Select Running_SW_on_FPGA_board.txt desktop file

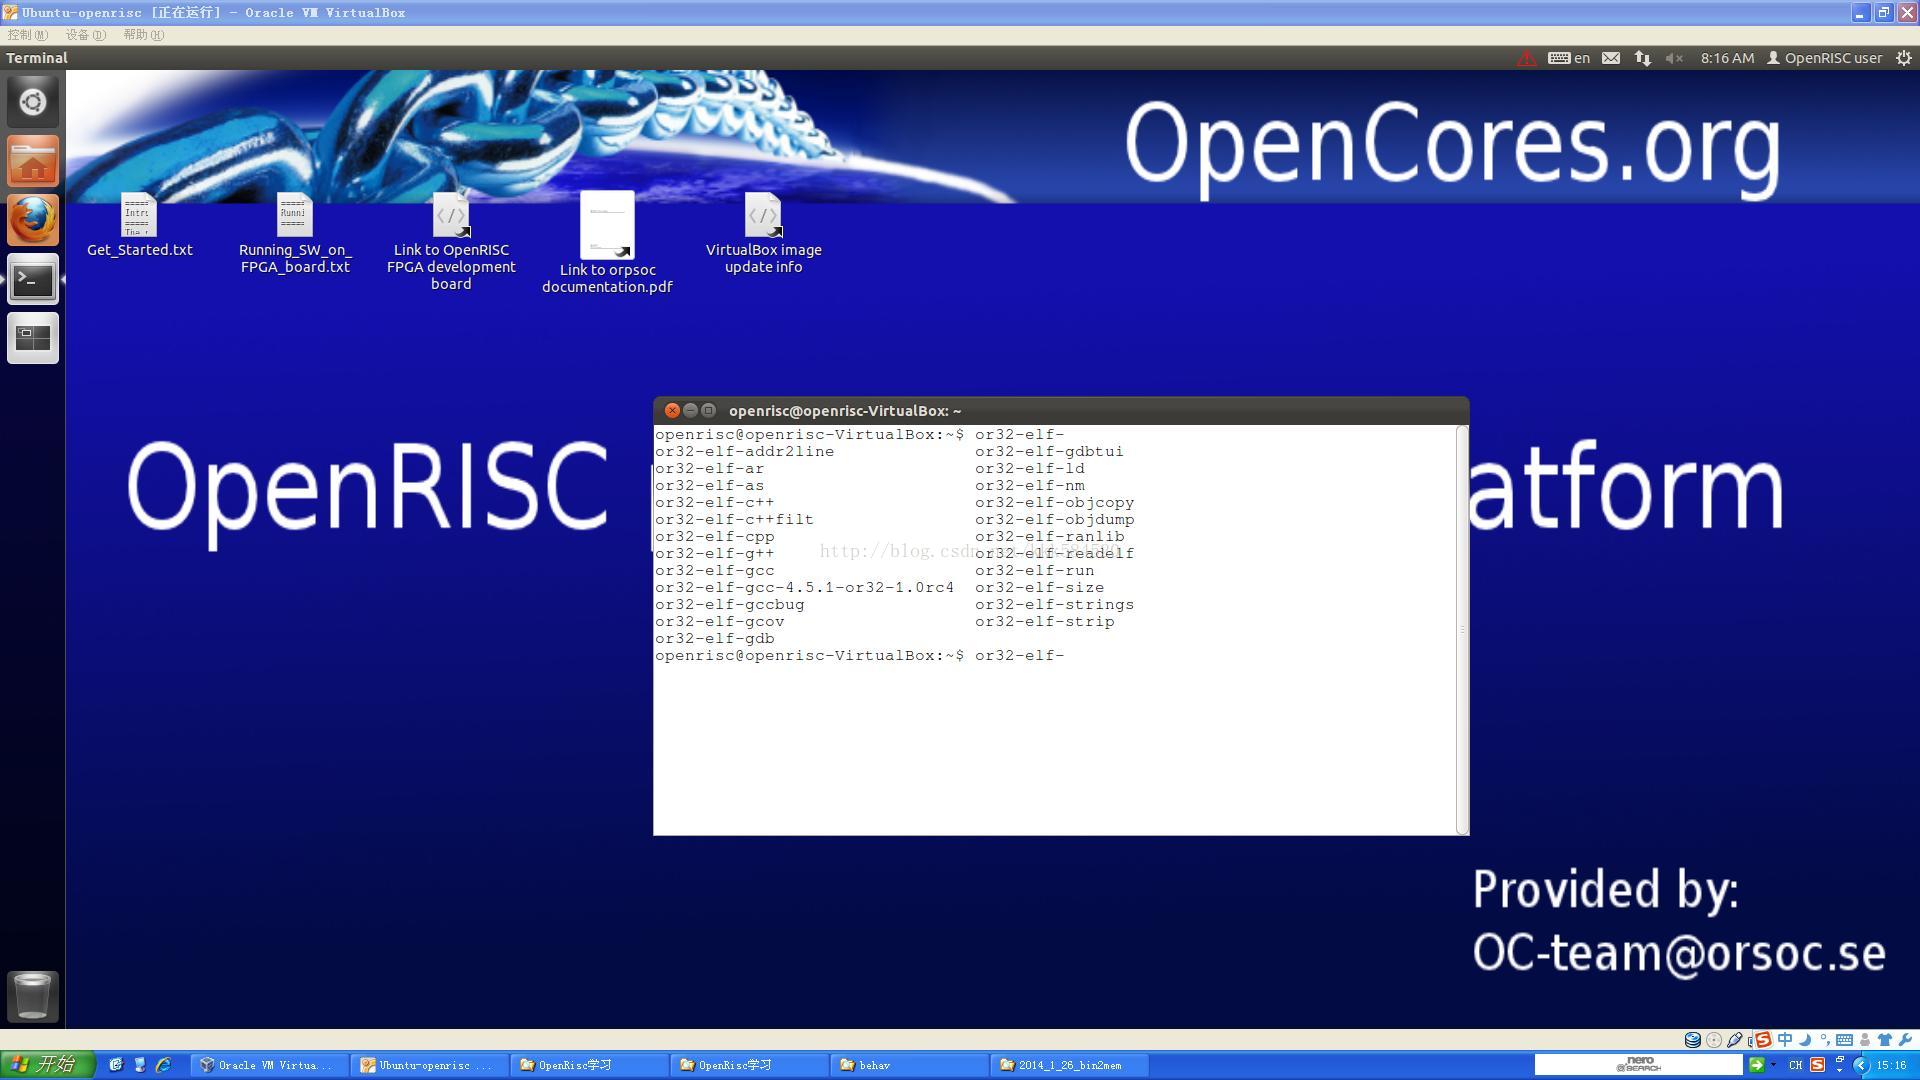pyautogui.click(x=295, y=233)
